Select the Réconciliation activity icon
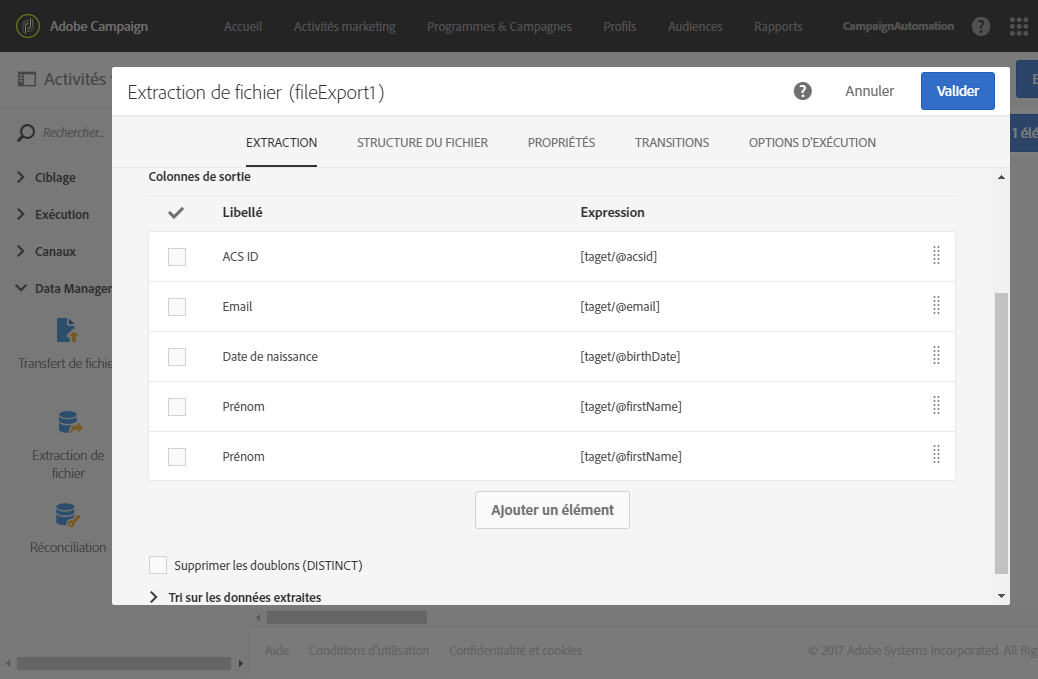Image resolution: width=1038 pixels, height=679 pixels. (68, 515)
